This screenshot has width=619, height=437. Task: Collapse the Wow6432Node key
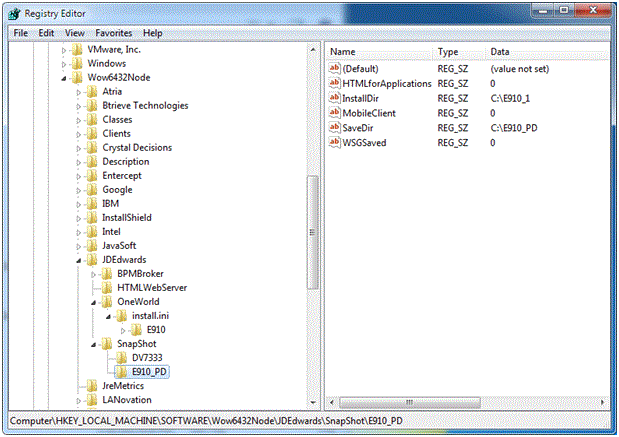64,79
